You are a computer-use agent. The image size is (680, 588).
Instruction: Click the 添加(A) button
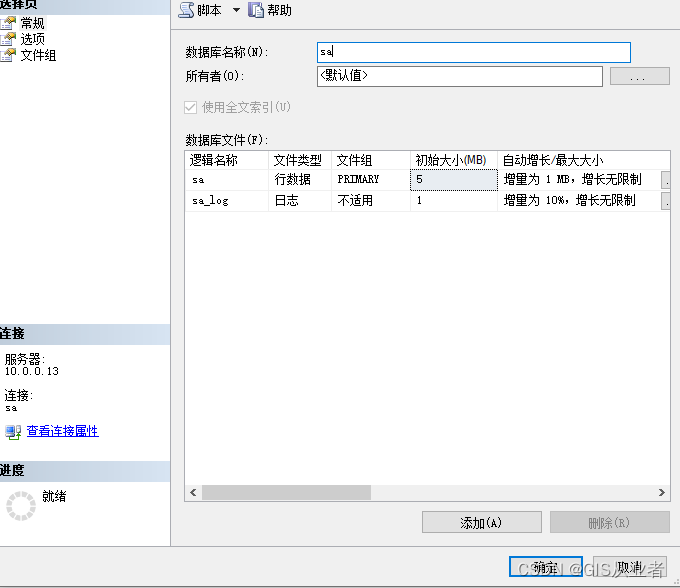(x=482, y=523)
